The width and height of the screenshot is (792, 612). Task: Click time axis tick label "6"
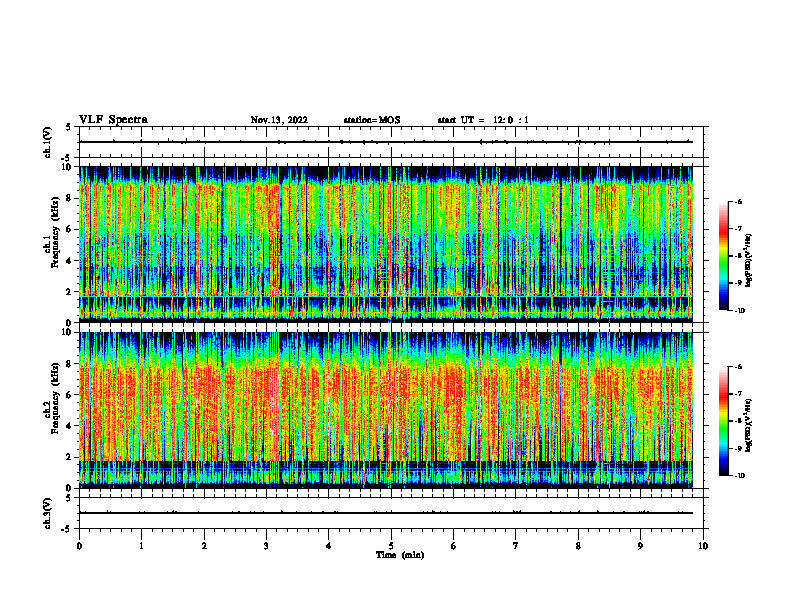click(x=454, y=546)
